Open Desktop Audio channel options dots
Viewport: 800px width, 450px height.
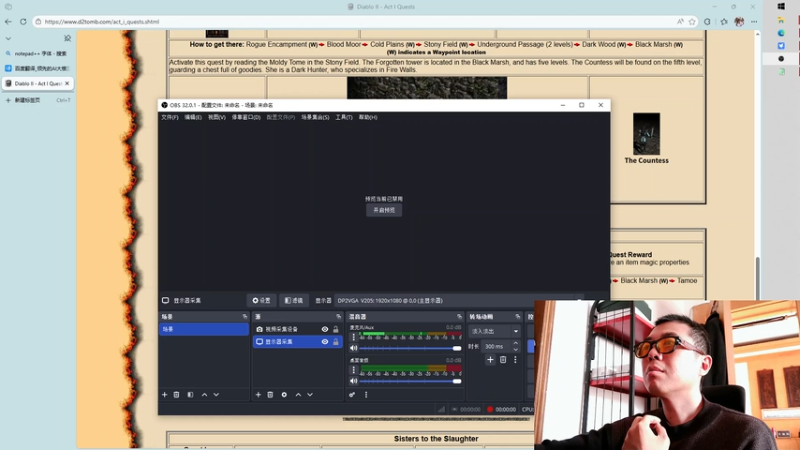[x=353, y=369]
